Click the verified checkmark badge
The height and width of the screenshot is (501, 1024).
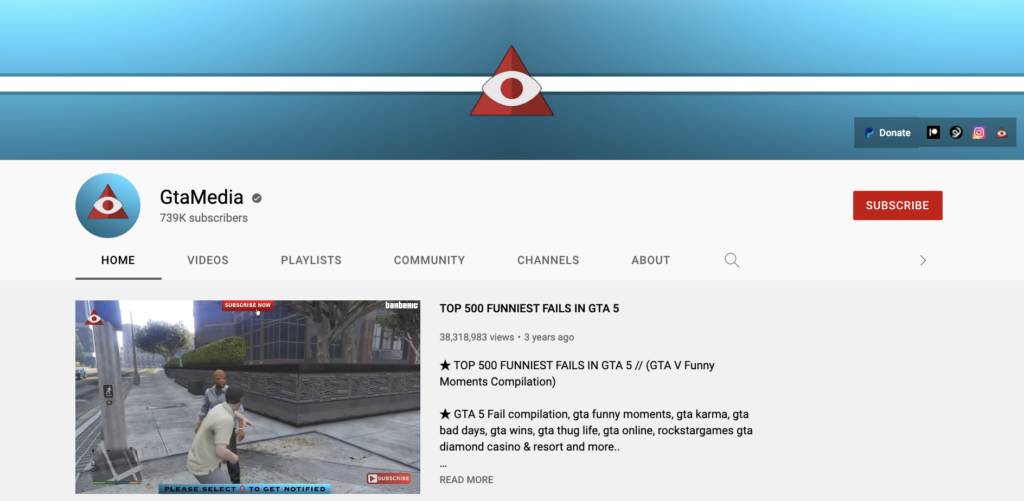257,198
